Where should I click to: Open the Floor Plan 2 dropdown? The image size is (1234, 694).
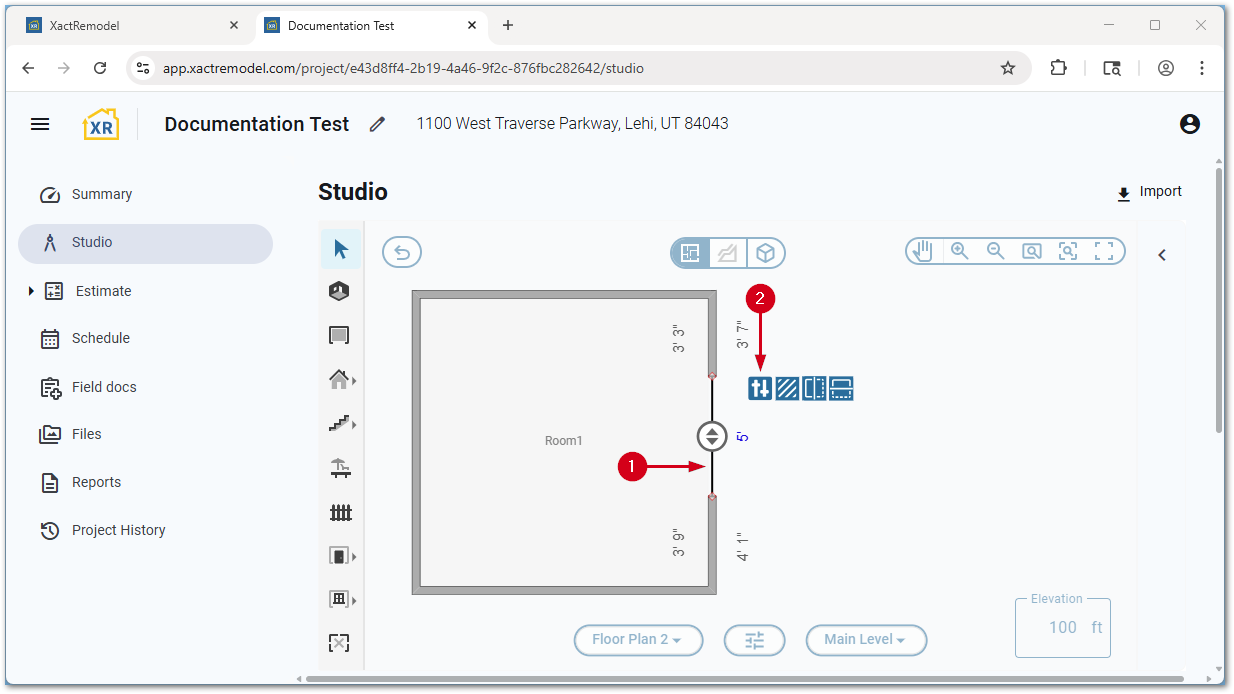(x=638, y=640)
